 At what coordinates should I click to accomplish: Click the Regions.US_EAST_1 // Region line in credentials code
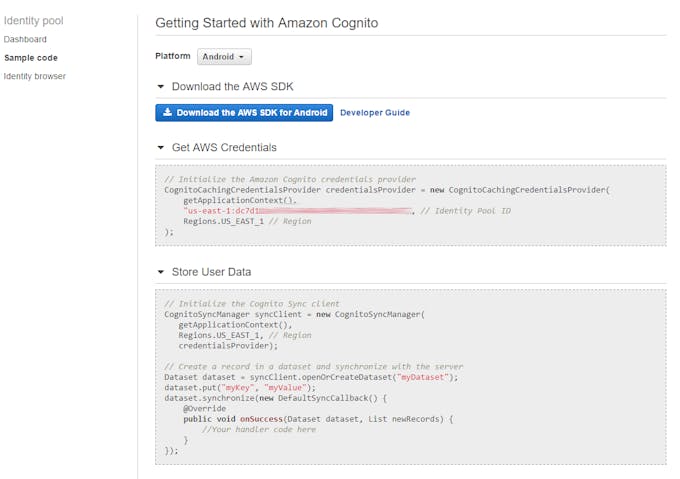click(x=247, y=222)
